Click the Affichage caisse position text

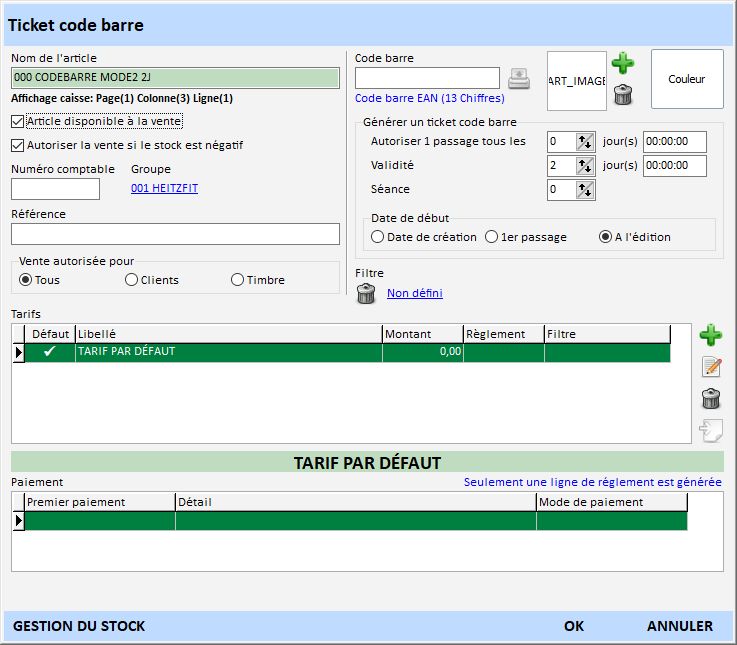(122, 98)
